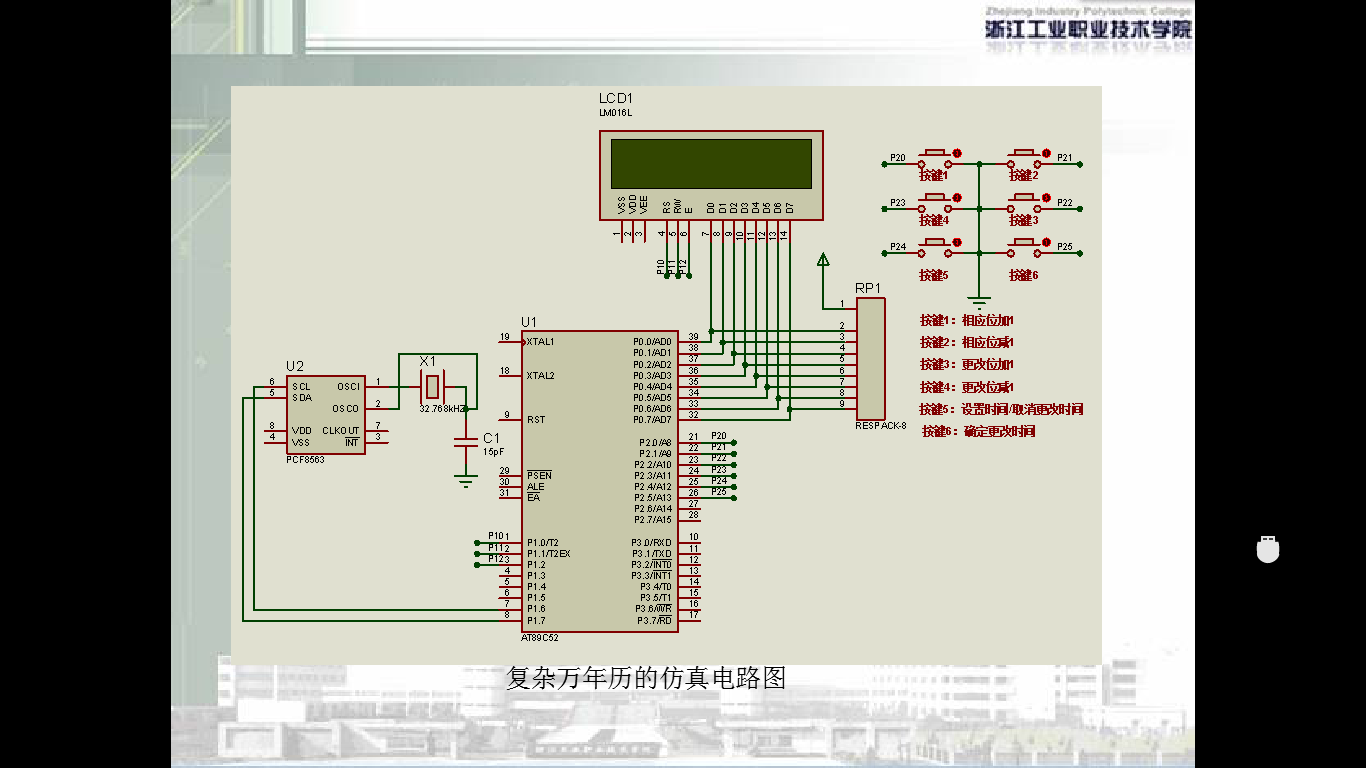Click the P0.0/AD0 pin label
Viewport: 1366px width, 768px height.
(652, 341)
